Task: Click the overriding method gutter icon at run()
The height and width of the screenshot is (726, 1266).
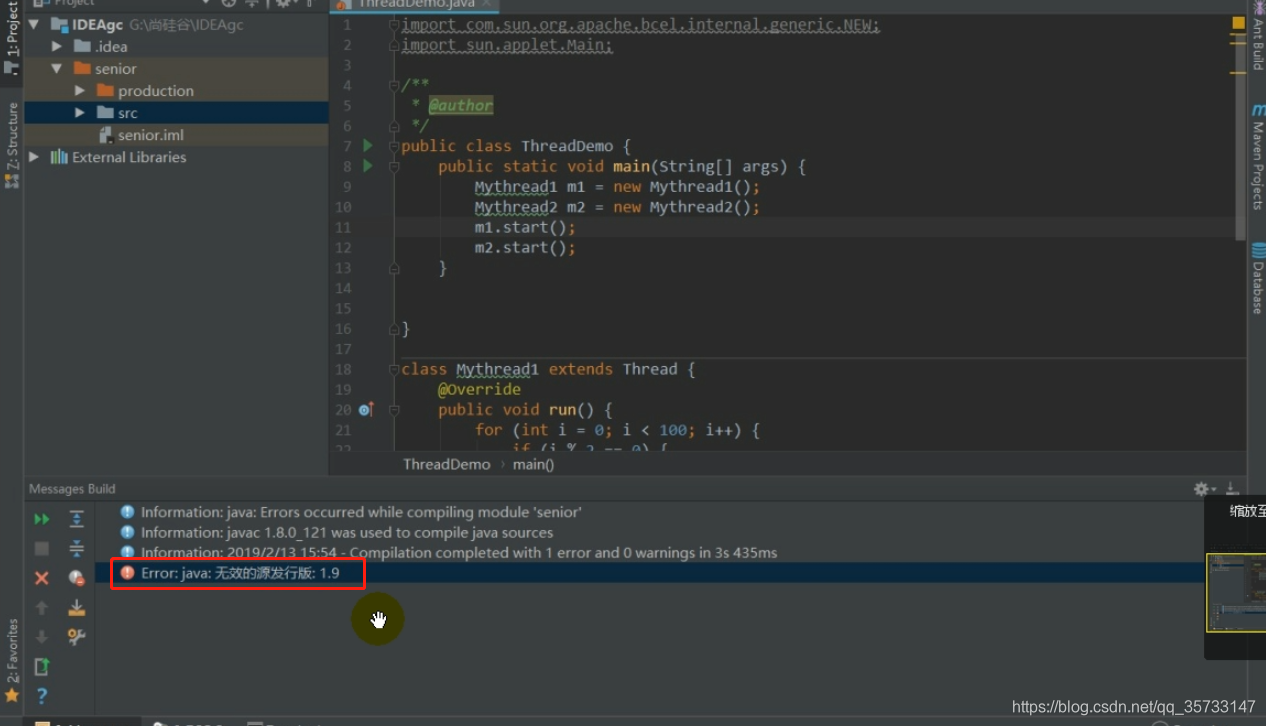Action: [366, 409]
